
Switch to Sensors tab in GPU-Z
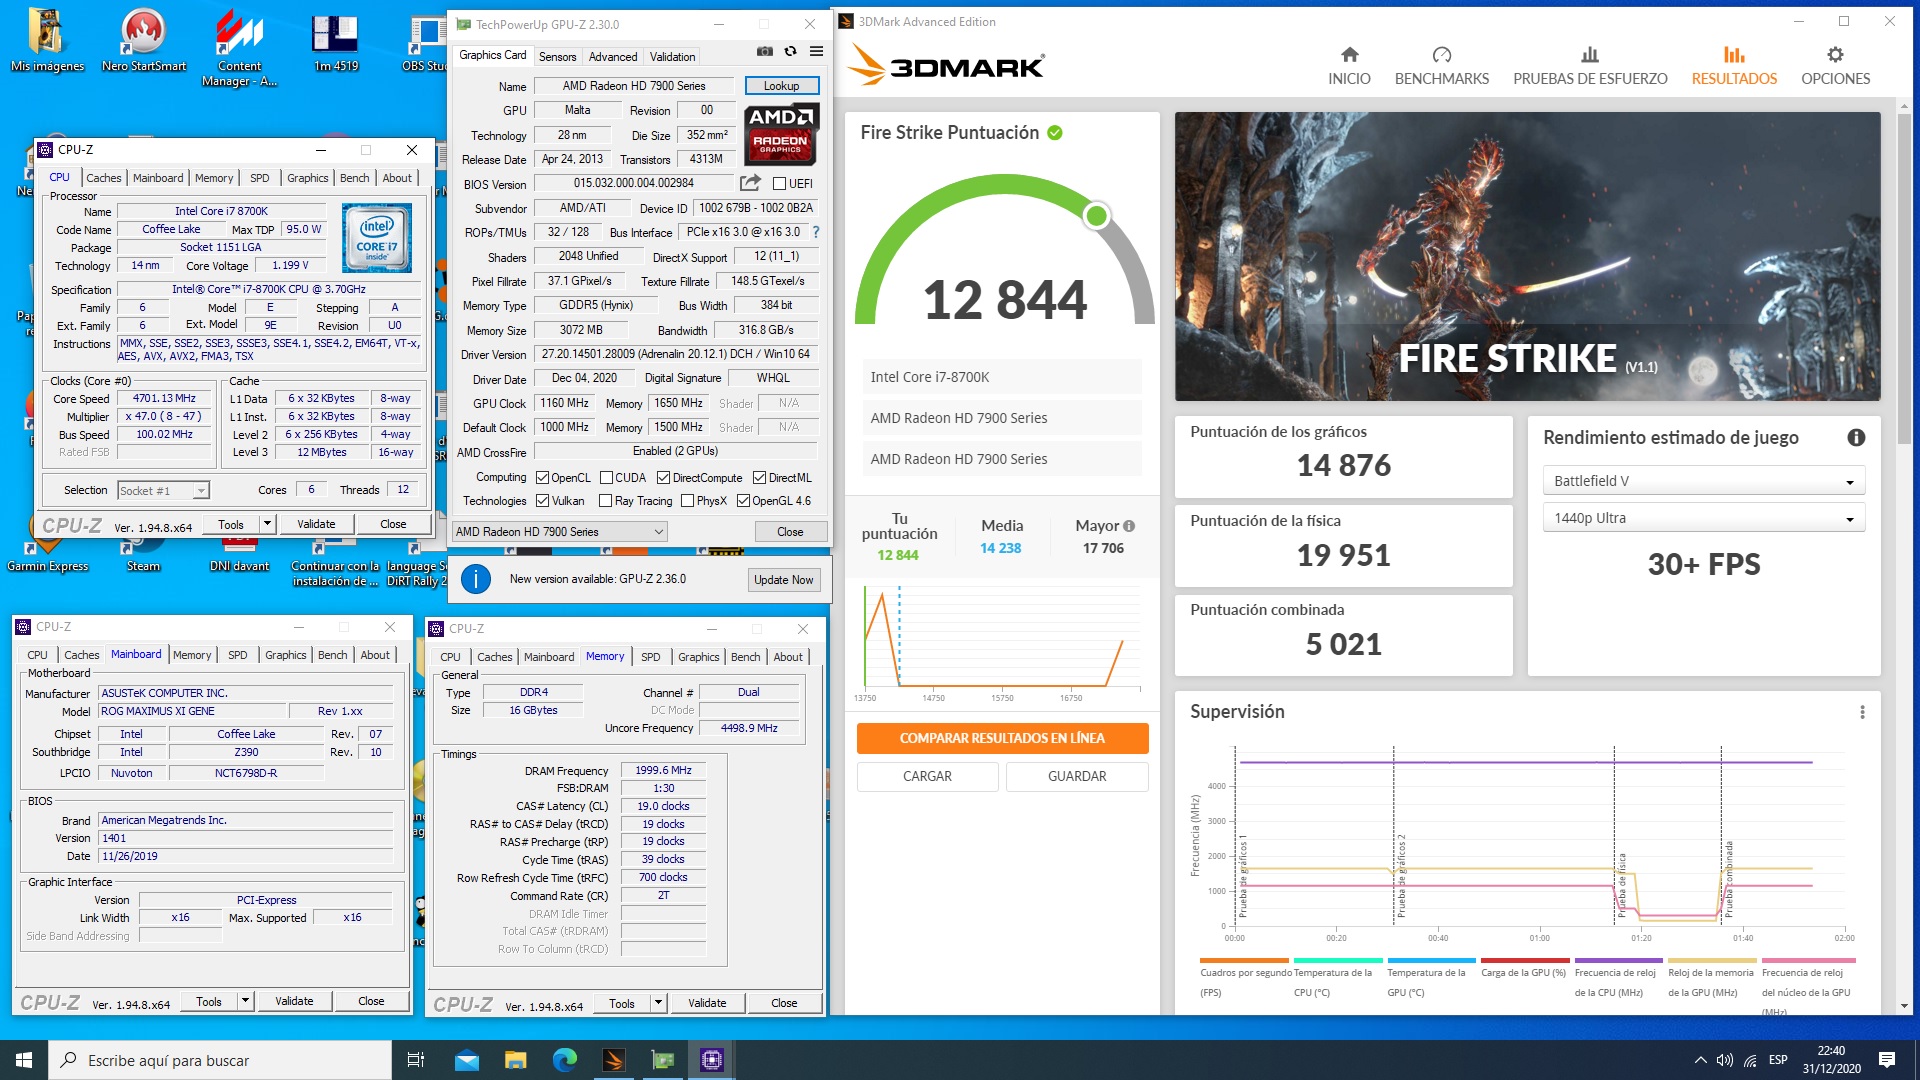click(557, 57)
